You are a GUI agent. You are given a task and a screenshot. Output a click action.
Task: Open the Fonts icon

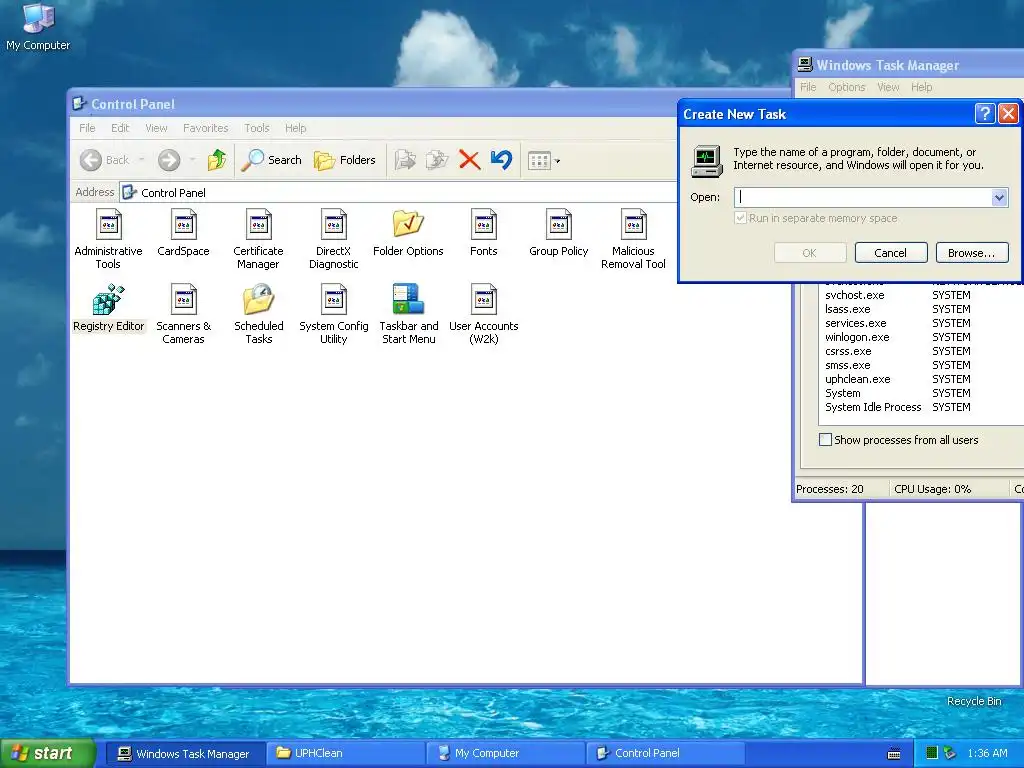(483, 233)
